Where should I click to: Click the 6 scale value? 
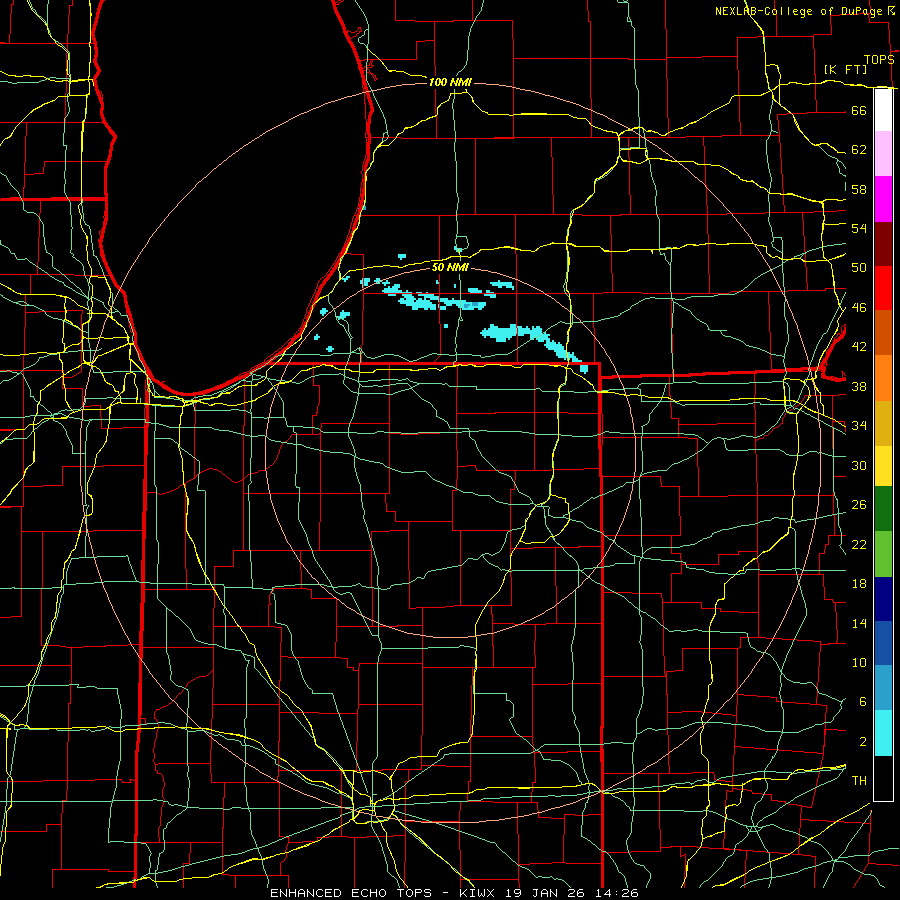tap(862, 701)
